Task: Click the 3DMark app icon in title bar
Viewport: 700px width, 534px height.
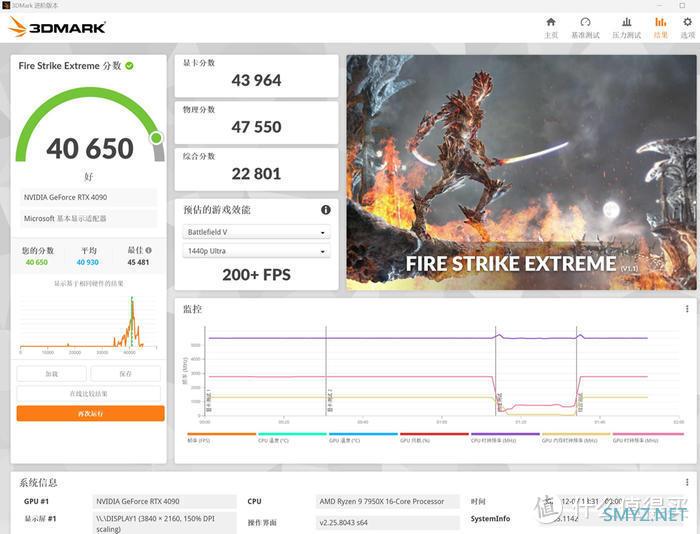Action: (x=6, y=5)
